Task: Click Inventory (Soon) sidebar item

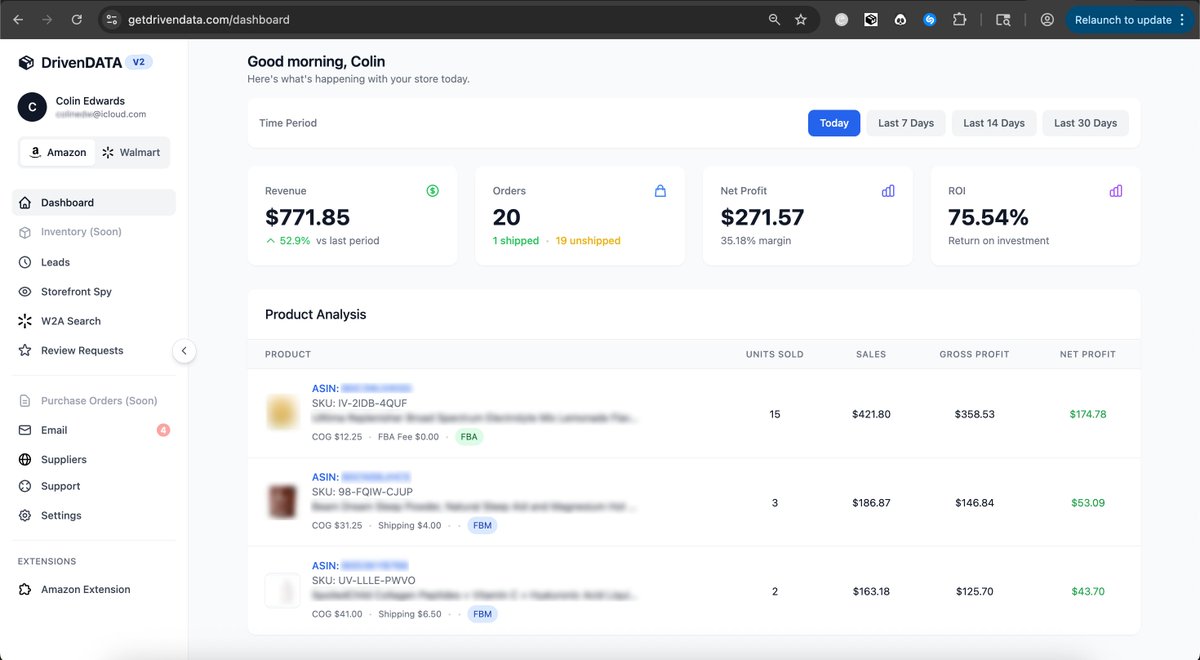Action: [x=94, y=232]
